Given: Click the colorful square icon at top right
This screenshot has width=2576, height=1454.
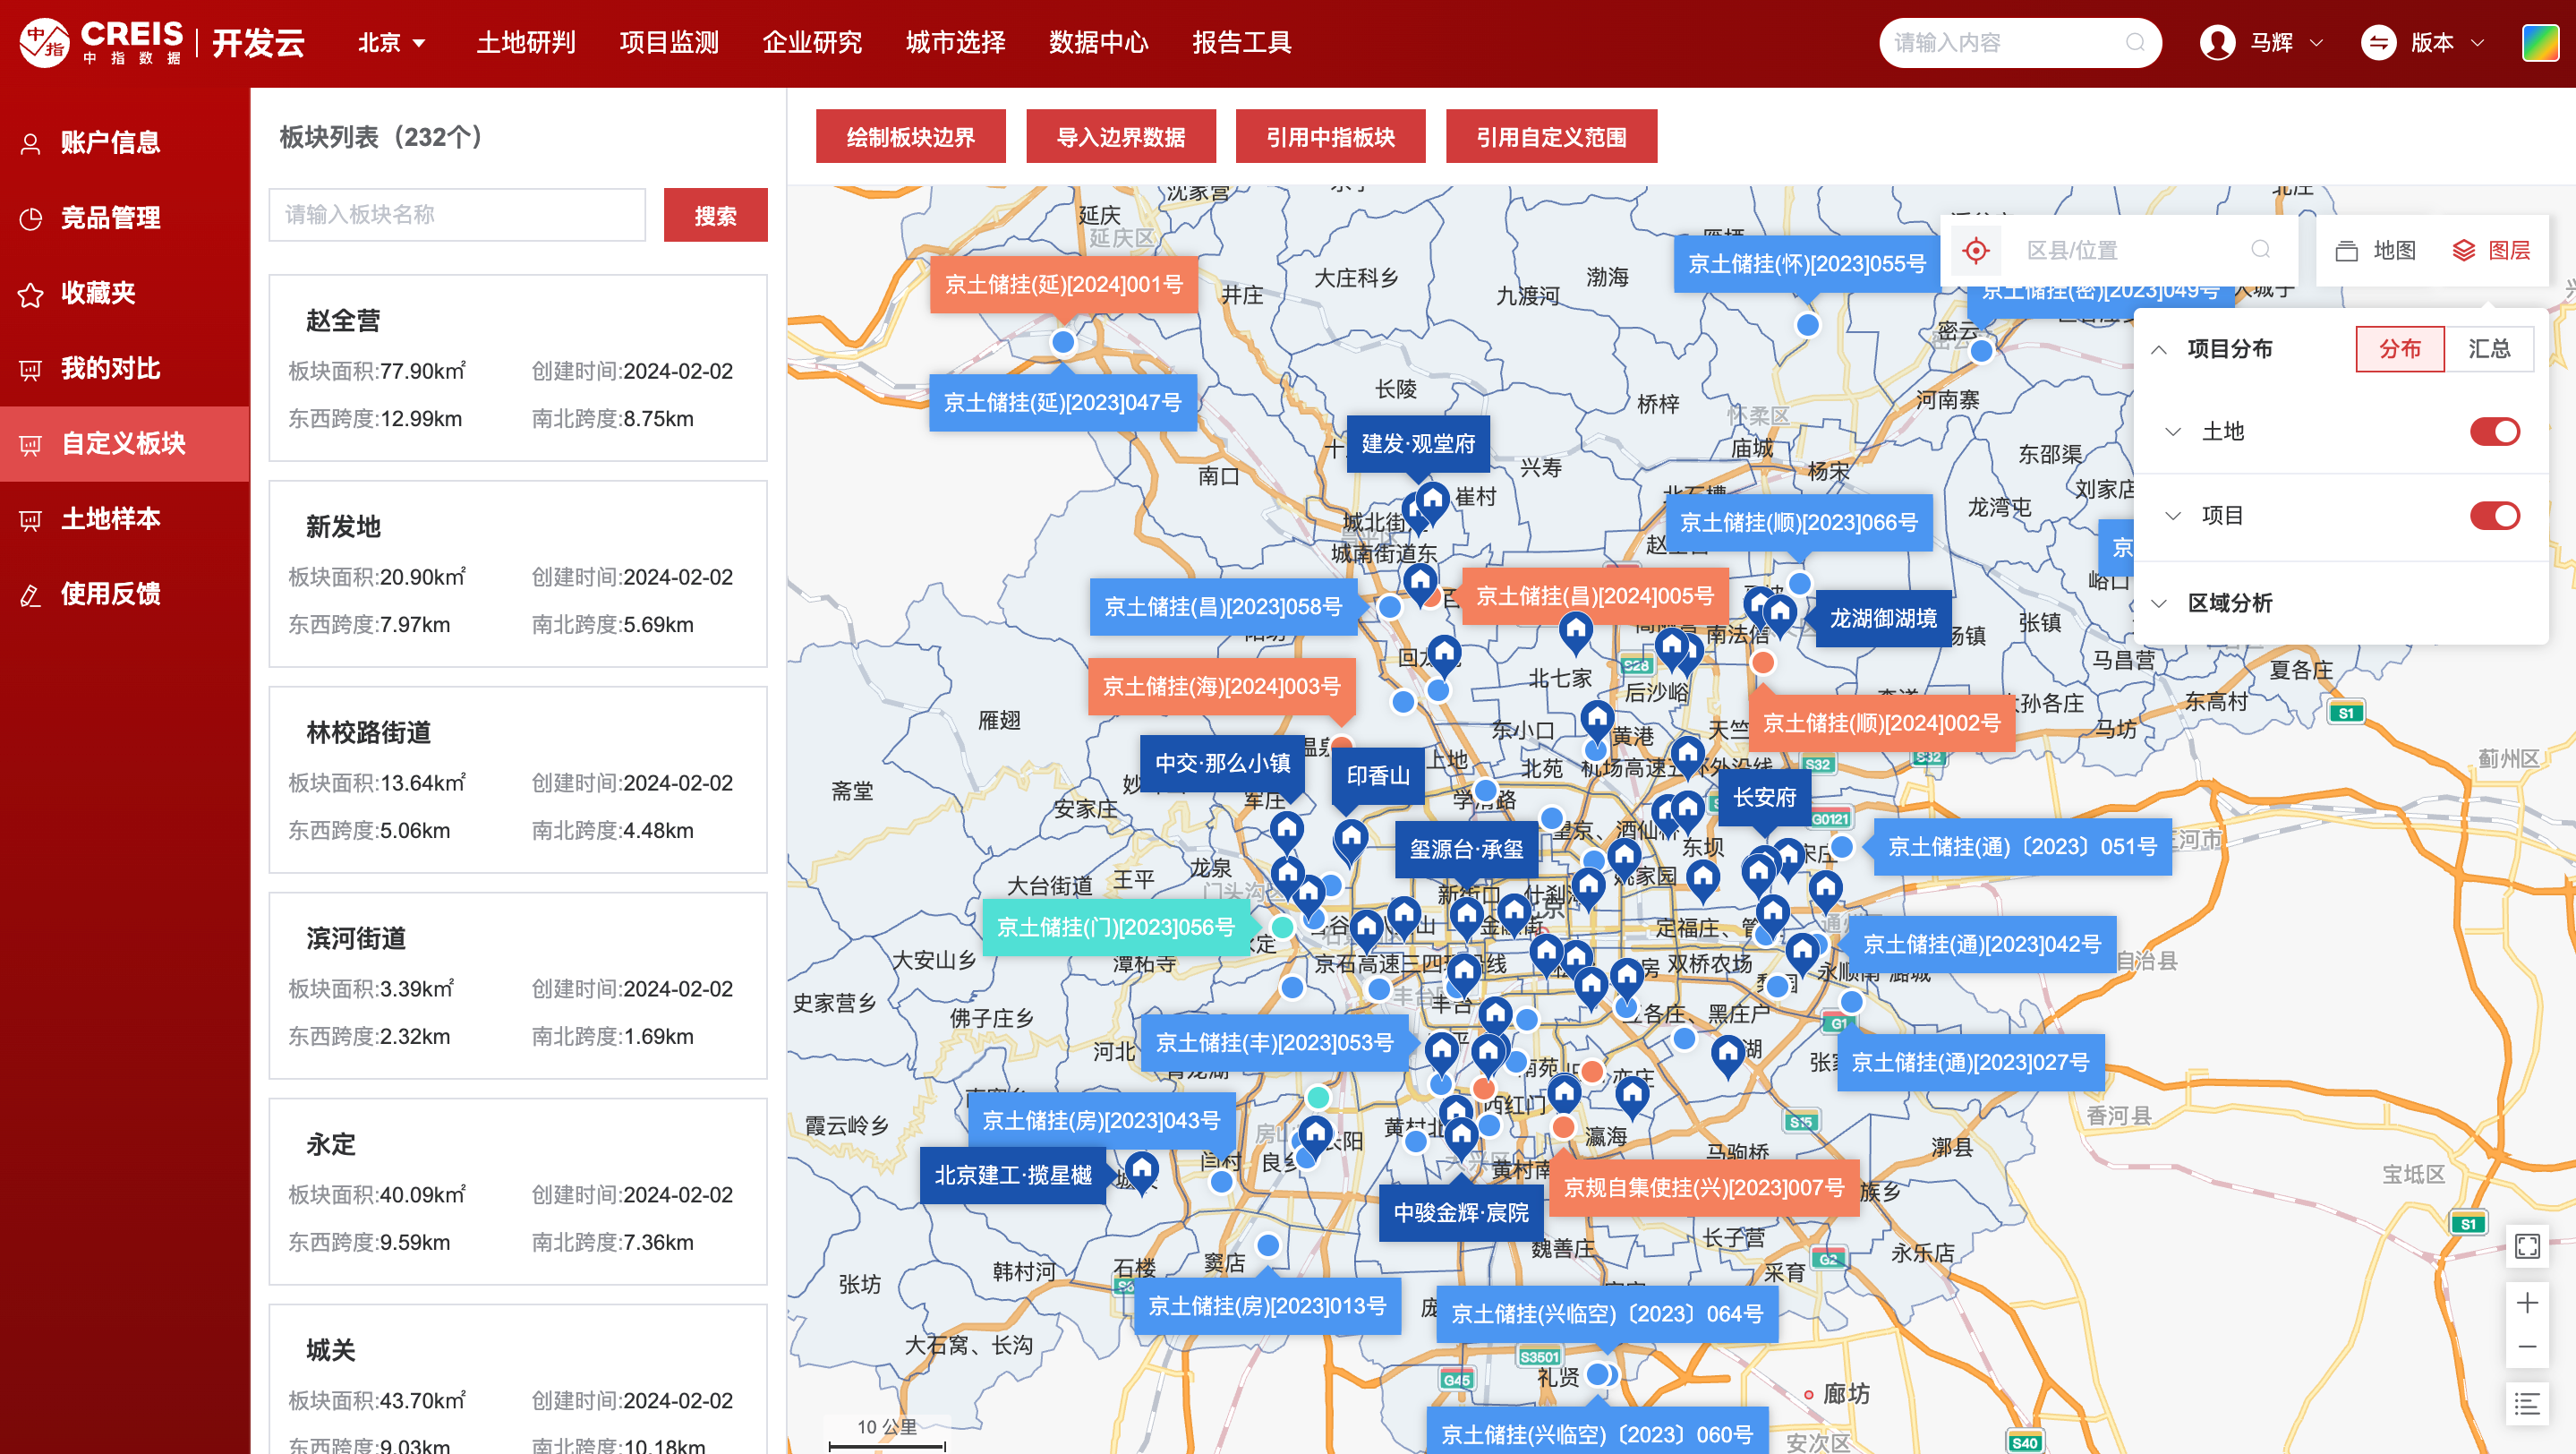Looking at the screenshot, I should (x=2540, y=43).
